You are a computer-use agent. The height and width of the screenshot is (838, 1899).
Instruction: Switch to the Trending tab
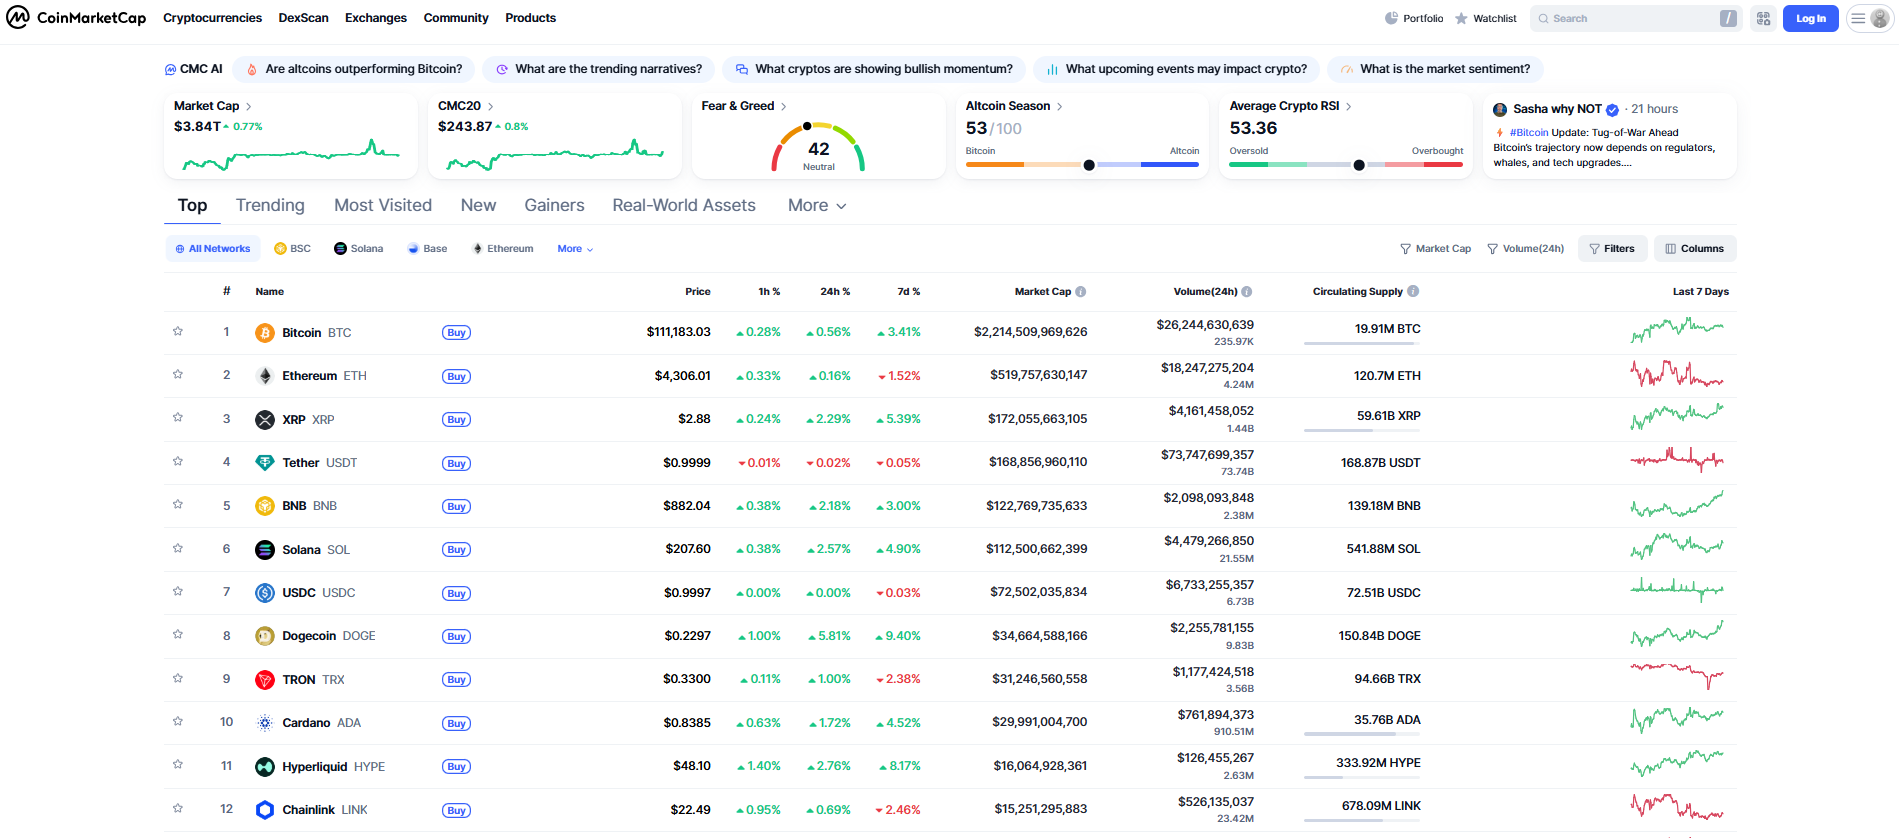click(270, 206)
